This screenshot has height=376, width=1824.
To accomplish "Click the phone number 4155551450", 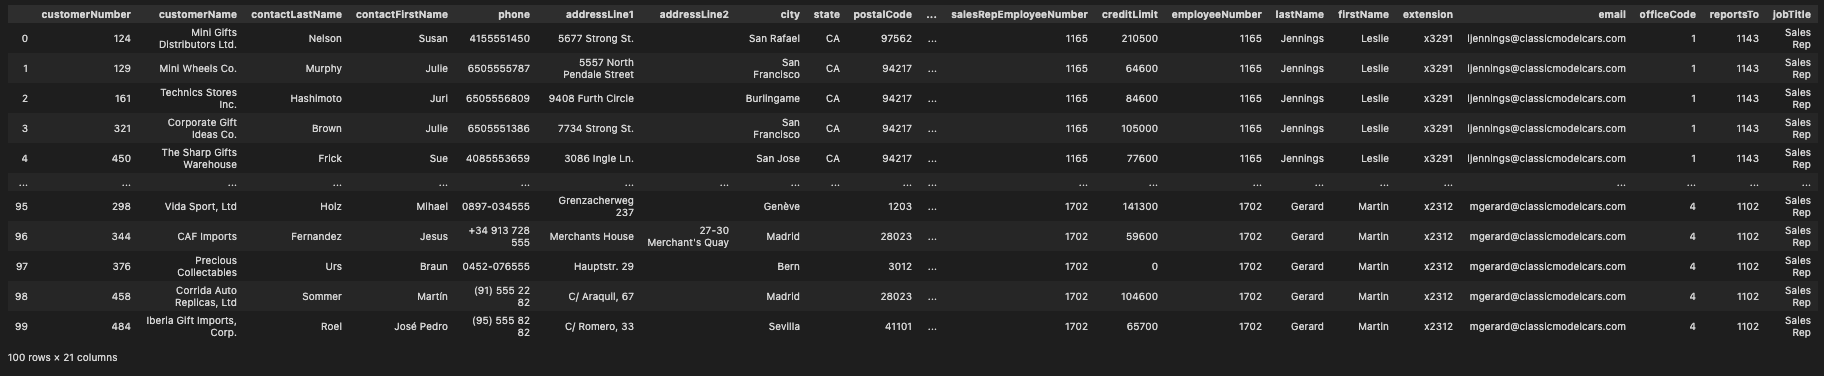I will coord(499,39).
